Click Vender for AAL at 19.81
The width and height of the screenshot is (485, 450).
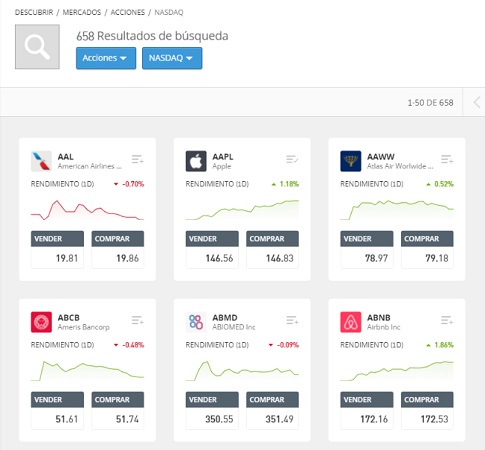[57, 249]
